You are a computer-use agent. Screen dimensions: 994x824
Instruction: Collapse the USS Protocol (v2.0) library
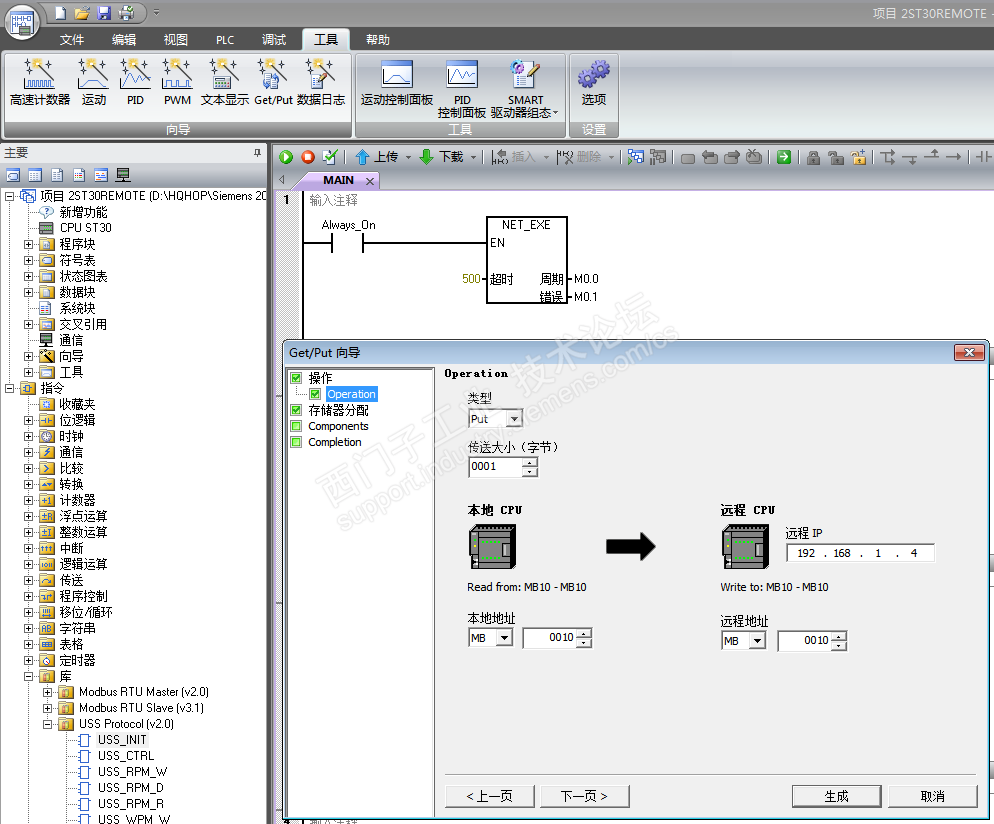[48, 724]
